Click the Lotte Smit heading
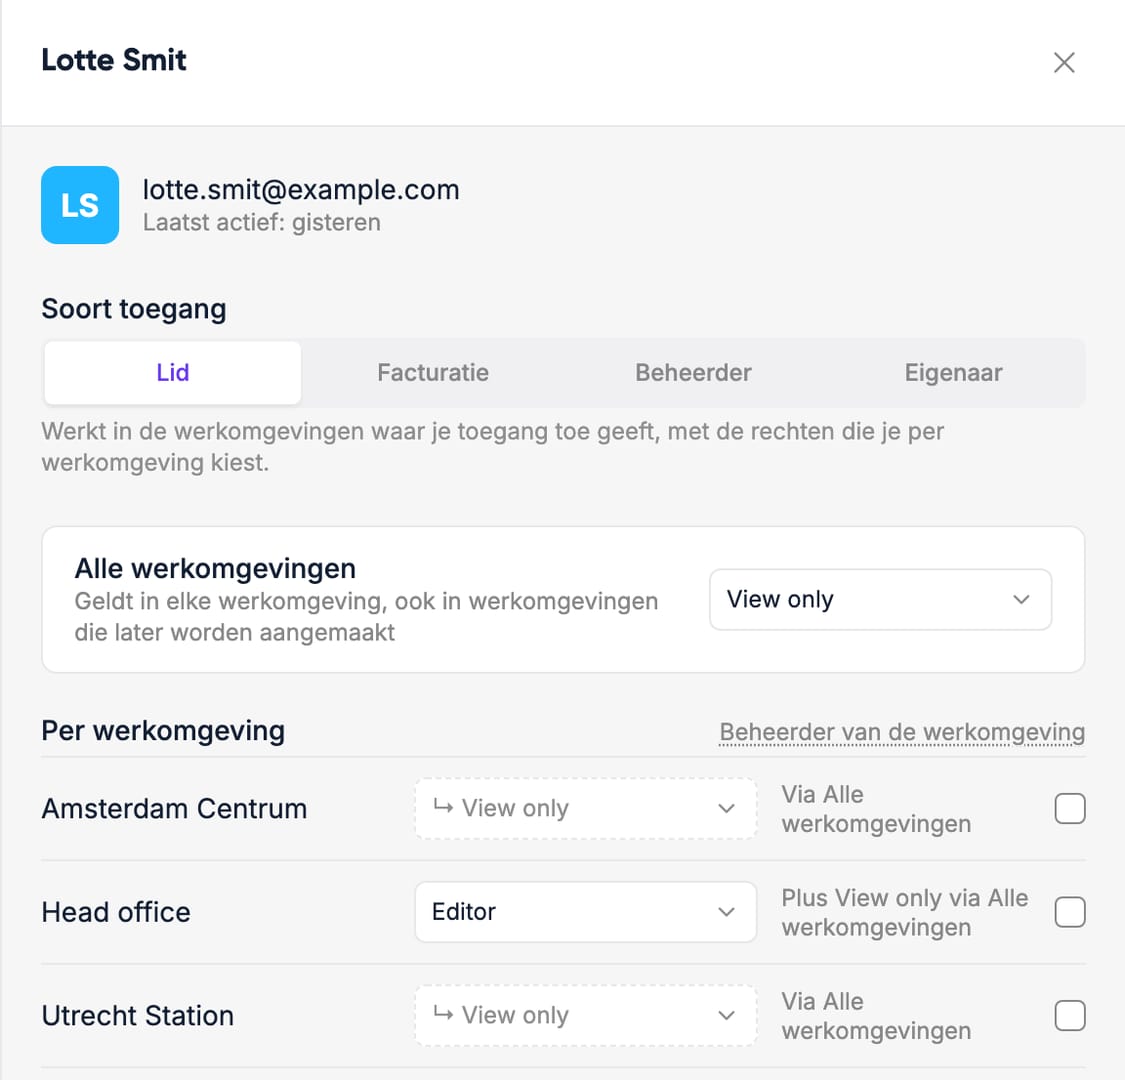The width and height of the screenshot is (1125, 1080). click(114, 60)
